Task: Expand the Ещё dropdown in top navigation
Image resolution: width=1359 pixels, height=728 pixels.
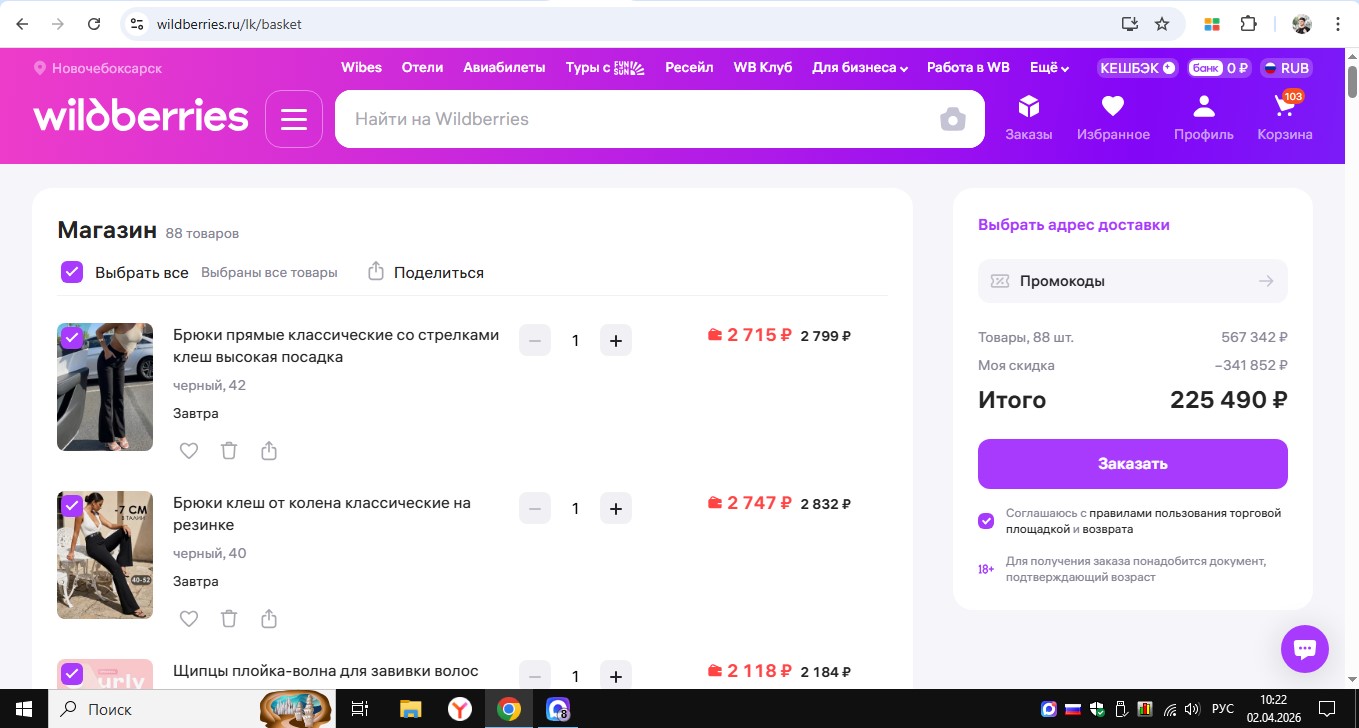Action: (1050, 68)
